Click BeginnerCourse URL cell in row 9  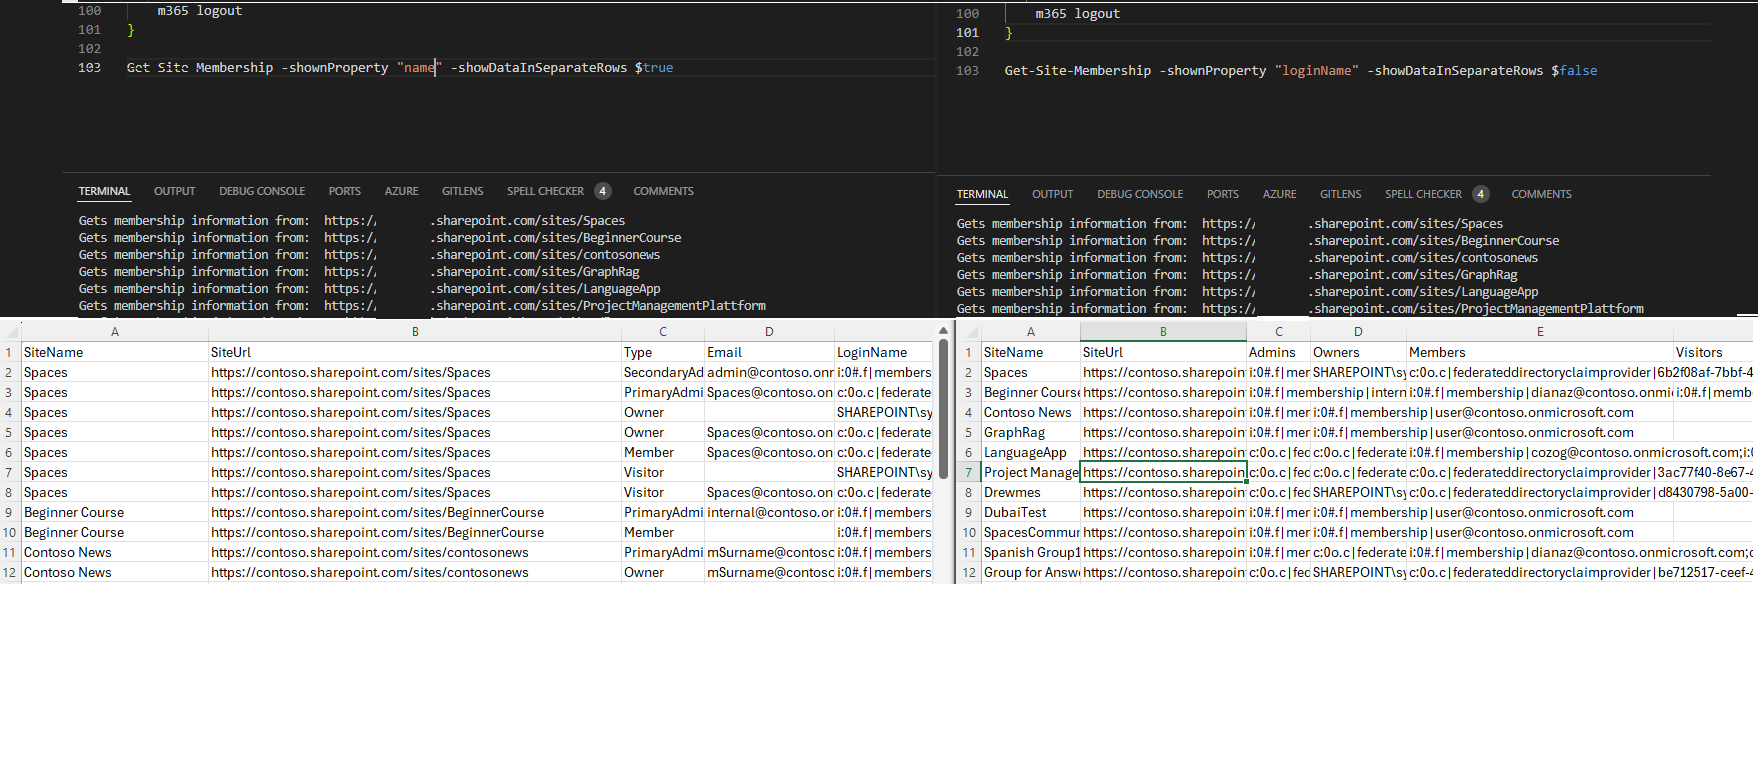tap(415, 512)
